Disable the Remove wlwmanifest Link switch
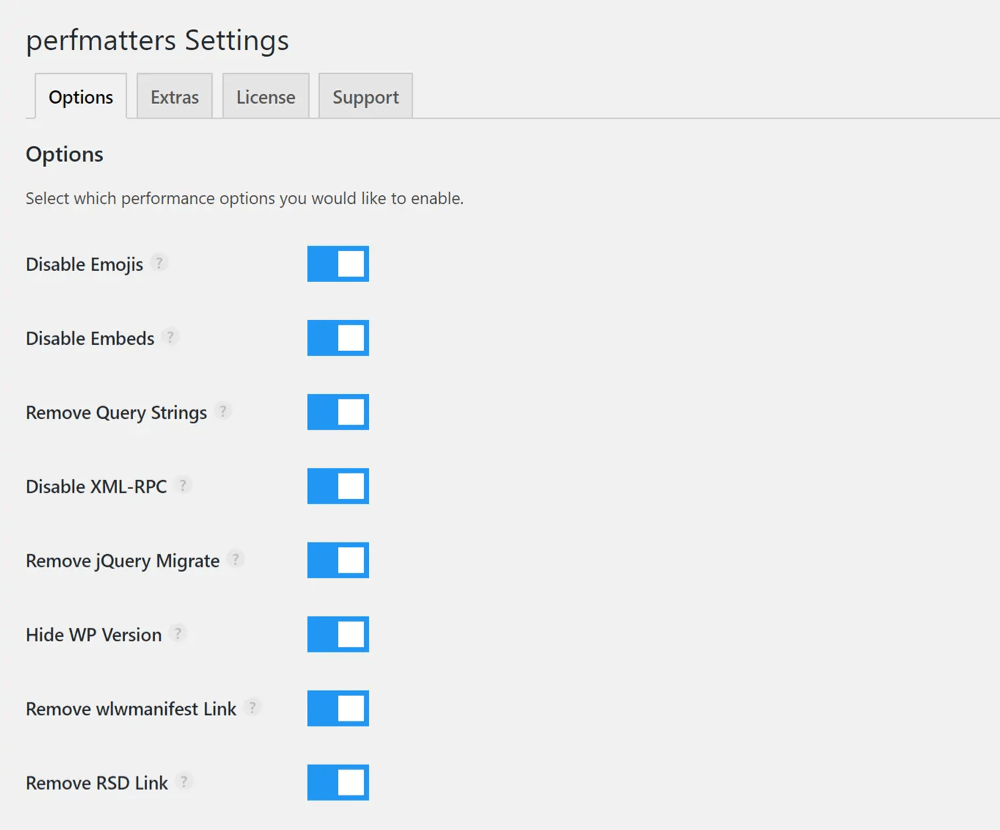Screen dimensions: 1000x830 pyautogui.click(x=338, y=708)
